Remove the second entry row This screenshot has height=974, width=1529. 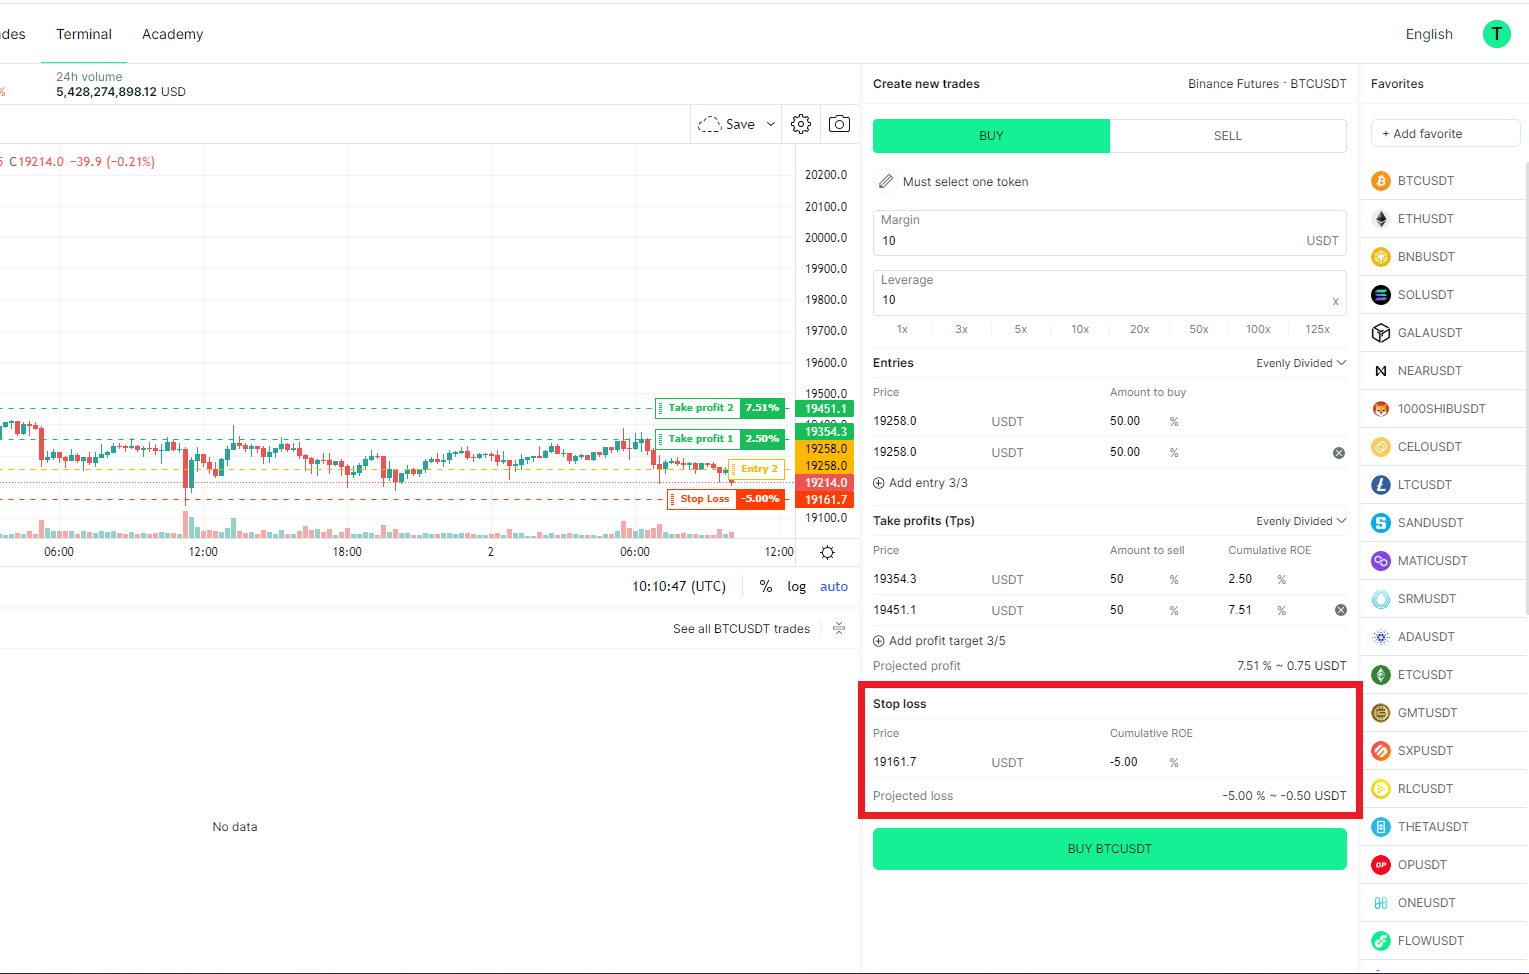pyautogui.click(x=1339, y=453)
